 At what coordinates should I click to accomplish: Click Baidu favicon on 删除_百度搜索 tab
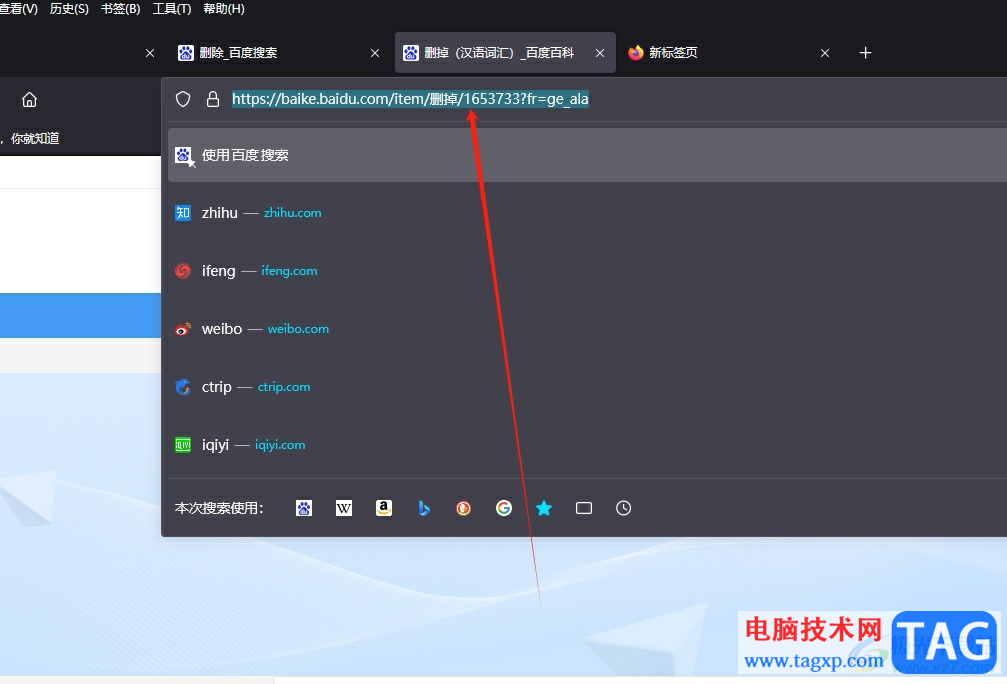coord(186,53)
